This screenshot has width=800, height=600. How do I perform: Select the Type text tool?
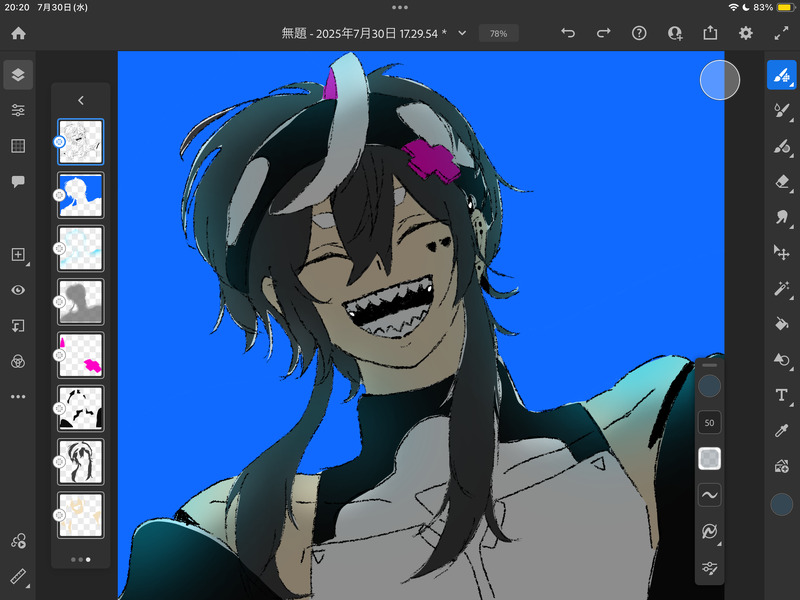(782, 395)
